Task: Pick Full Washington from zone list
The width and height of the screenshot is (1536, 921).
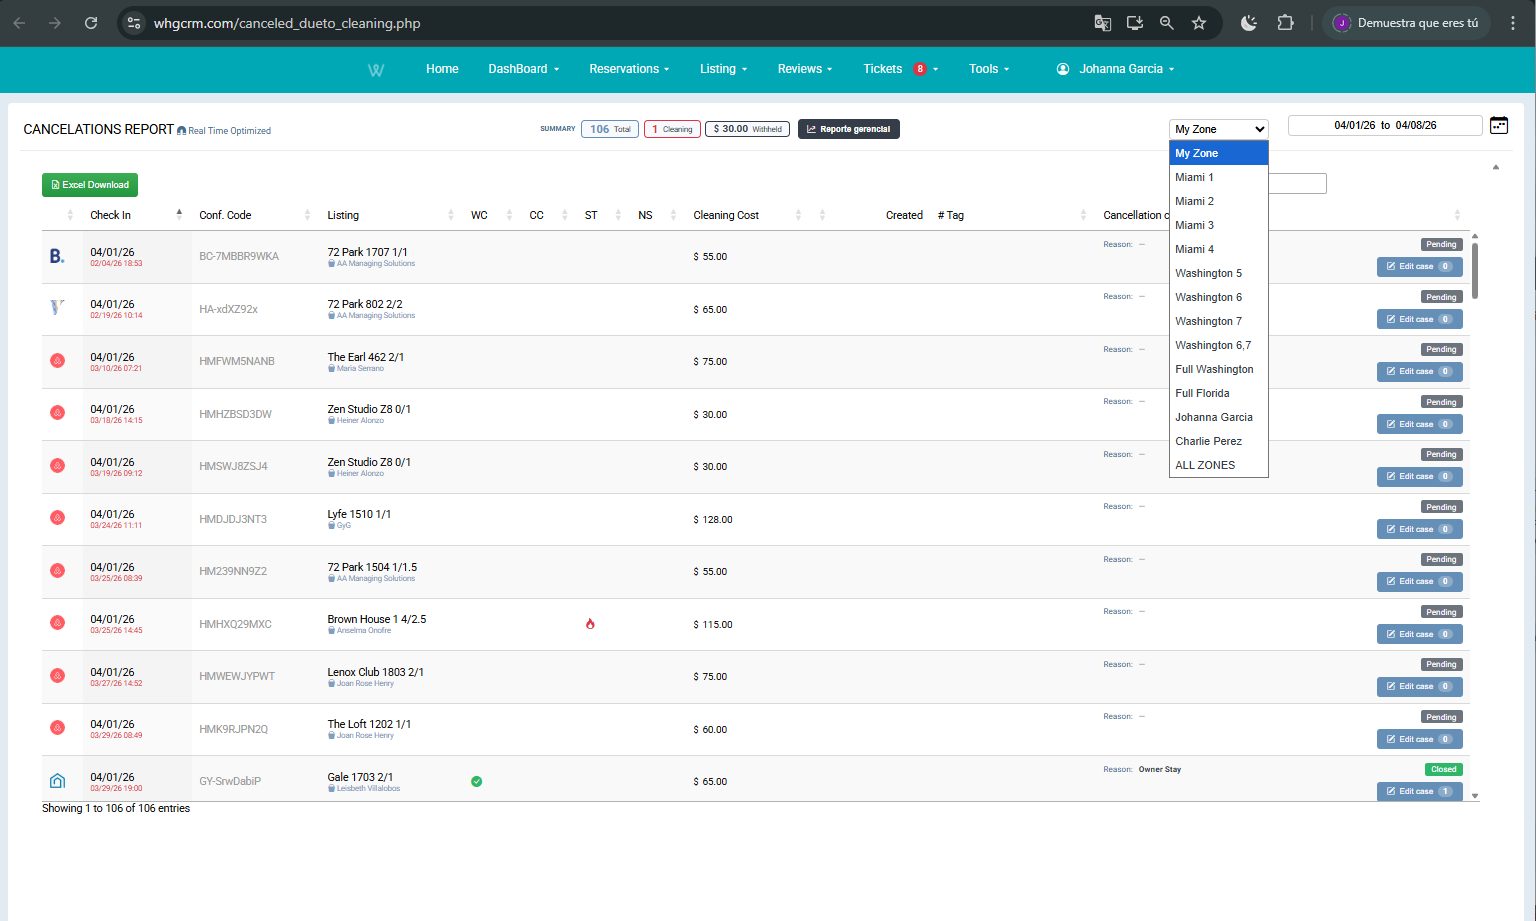Action: [x=1214, y=369]
